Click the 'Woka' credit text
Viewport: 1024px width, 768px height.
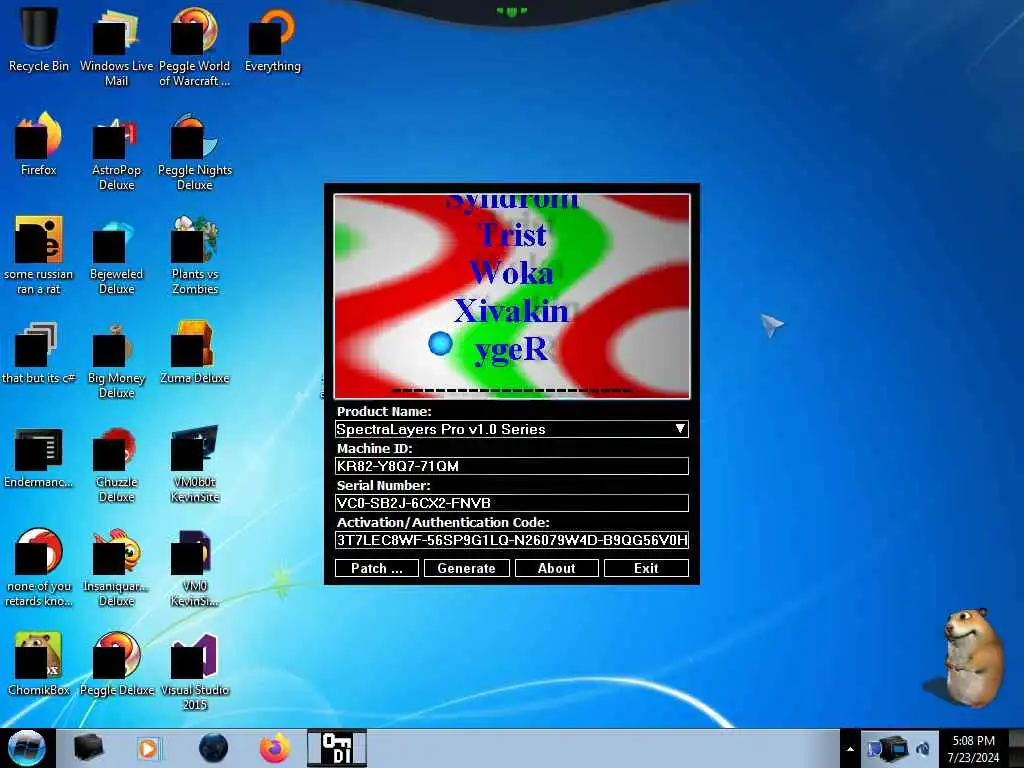coord(511,272)
